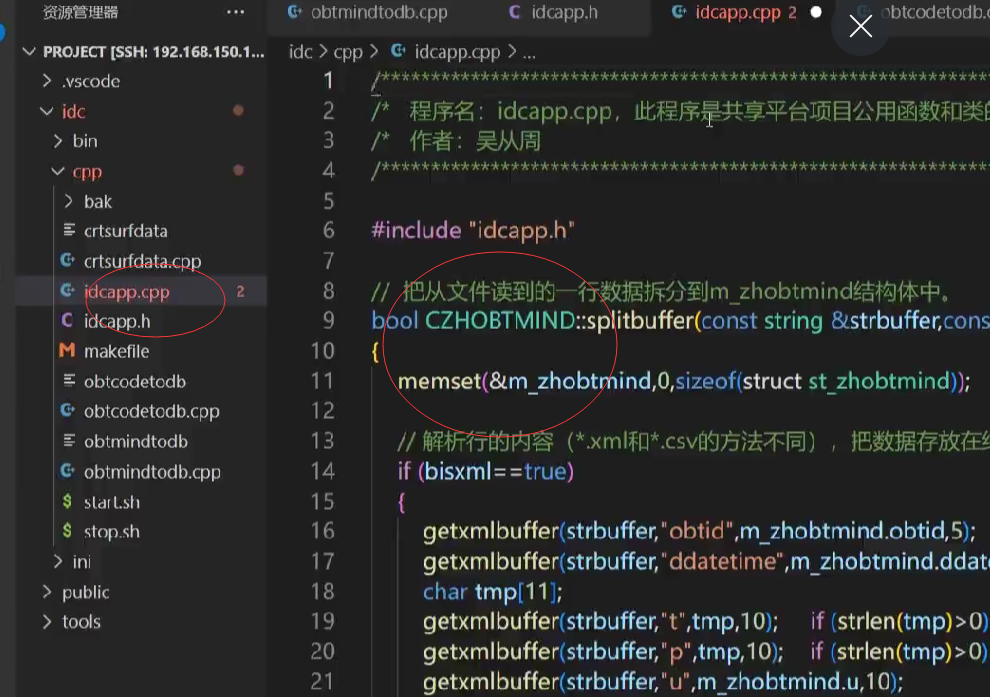Close overlay with X button

[x=861, y=26]
